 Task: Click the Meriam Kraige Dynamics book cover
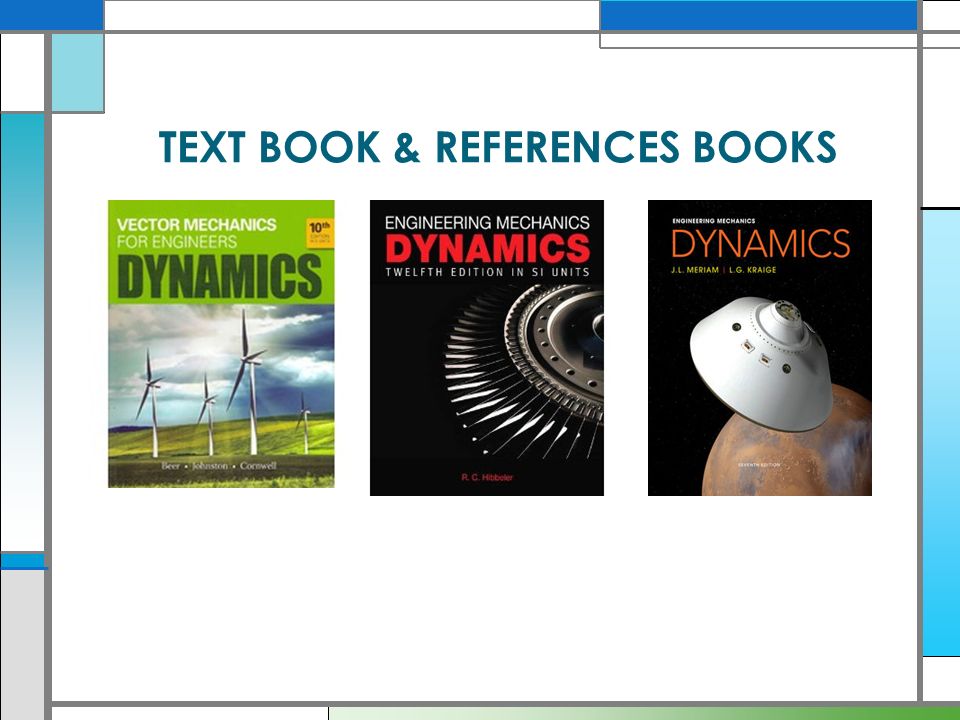point(760,348)
